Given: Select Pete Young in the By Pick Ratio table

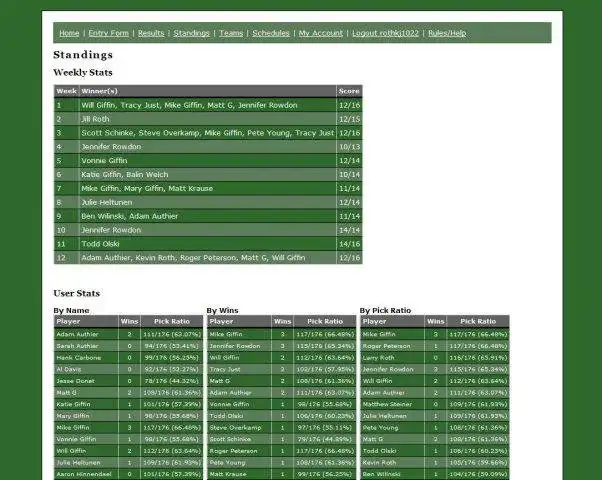Looking at the screenshot, I should coord(380,427).
